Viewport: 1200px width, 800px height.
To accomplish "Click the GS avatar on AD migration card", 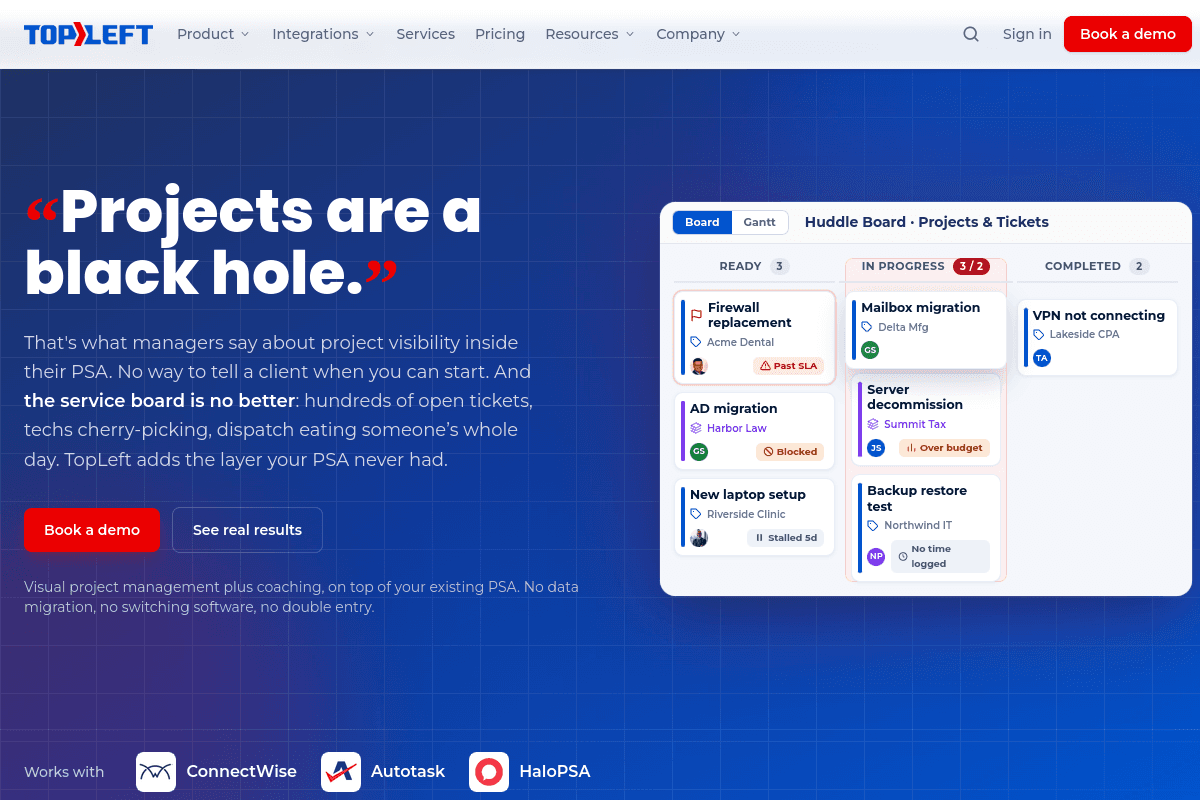I will 699,452.
